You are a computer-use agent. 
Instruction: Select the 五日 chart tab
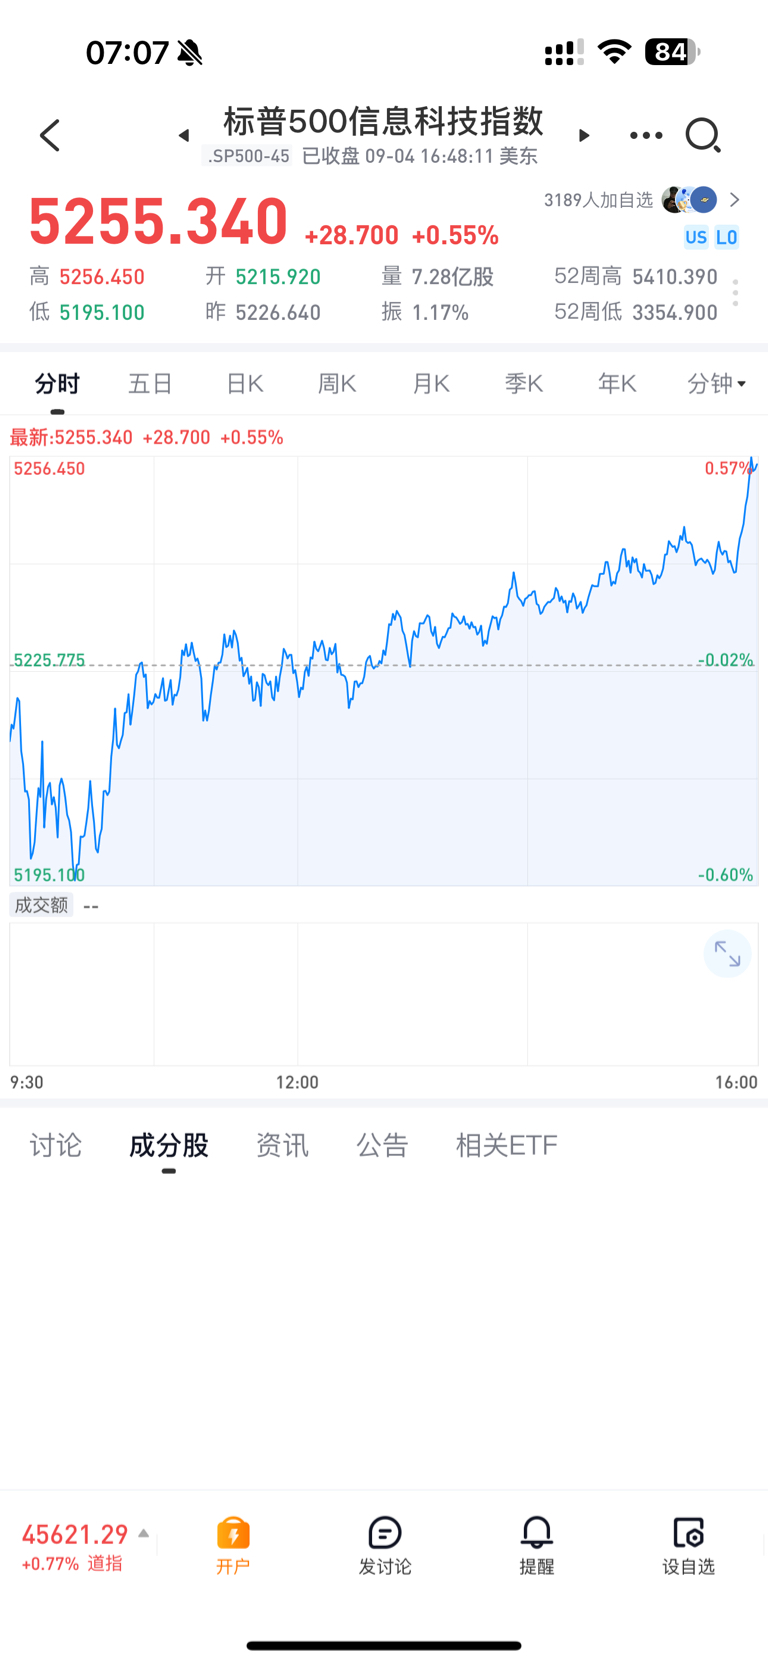tap(151, 383)
